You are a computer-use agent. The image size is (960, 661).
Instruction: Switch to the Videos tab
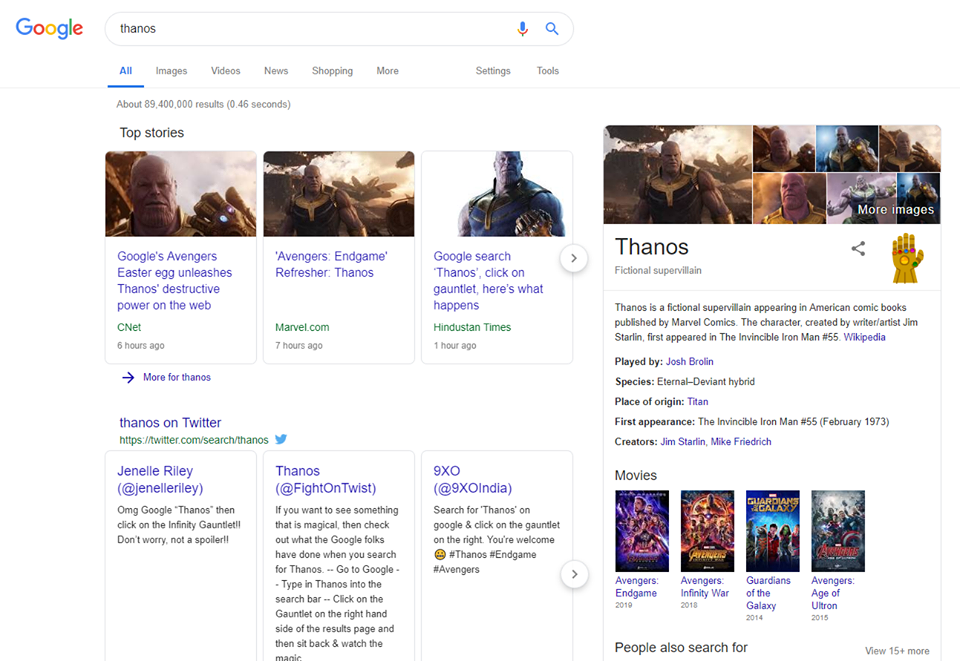pyautogui.click(x=225, y=71)
